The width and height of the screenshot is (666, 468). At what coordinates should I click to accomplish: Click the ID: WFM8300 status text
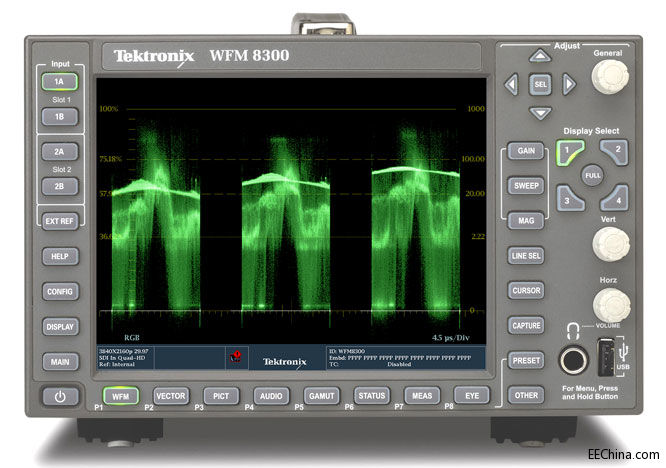point(347,351)
